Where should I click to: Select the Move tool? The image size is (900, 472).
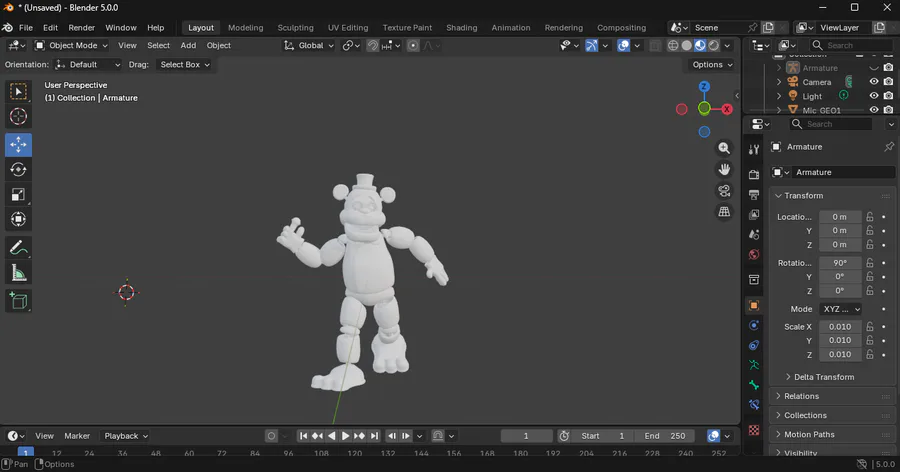click(x=18, y=145)
